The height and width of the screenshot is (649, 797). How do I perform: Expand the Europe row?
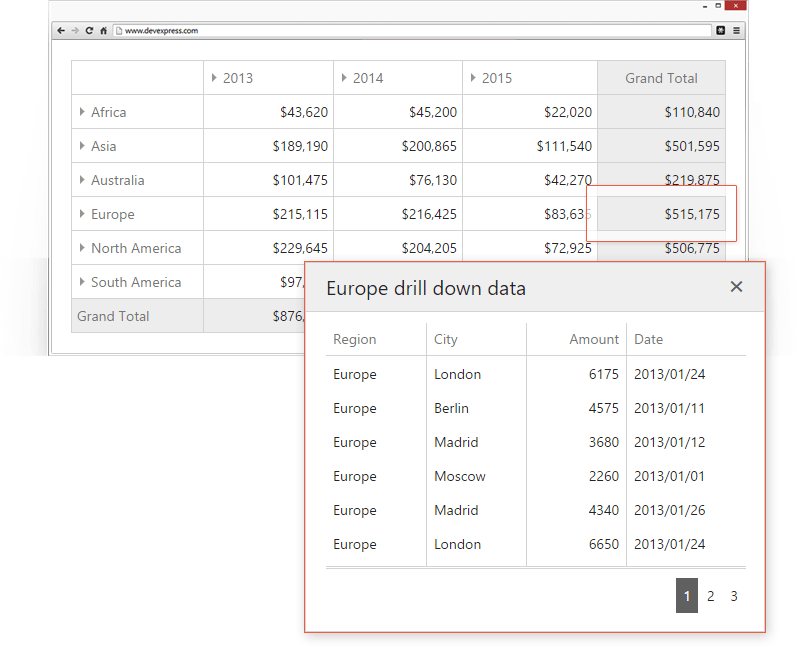tap(82, 214)
